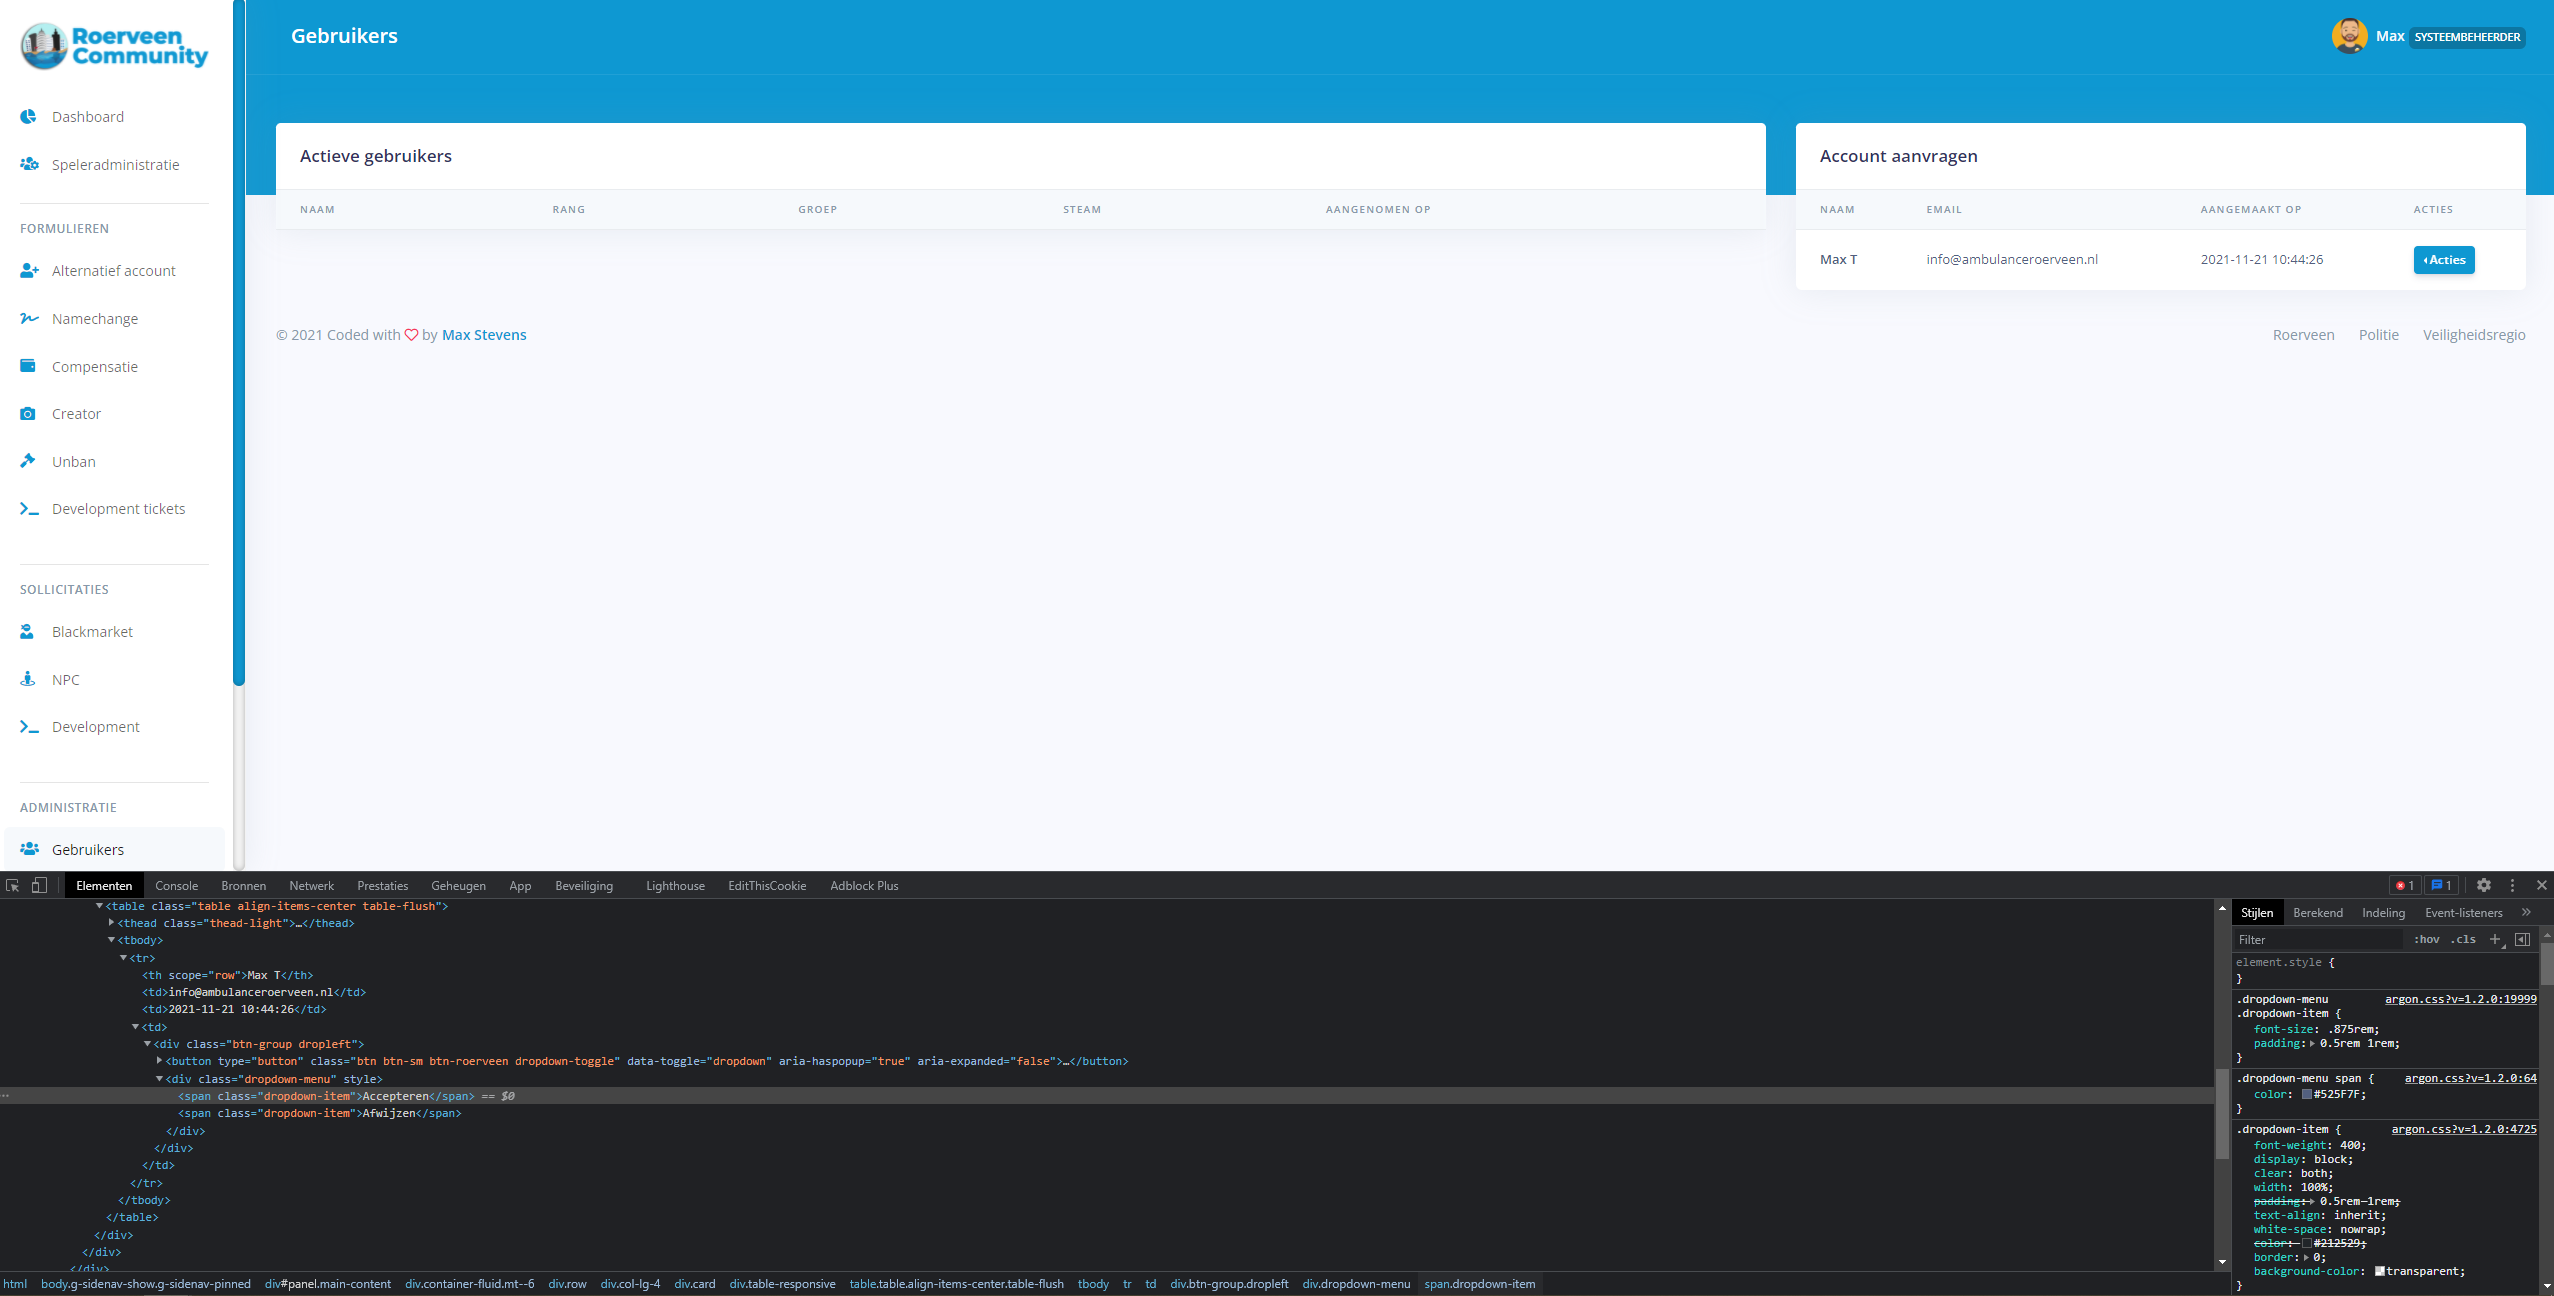Toggle the computed styles sidebar icon

click(2522, 939)
